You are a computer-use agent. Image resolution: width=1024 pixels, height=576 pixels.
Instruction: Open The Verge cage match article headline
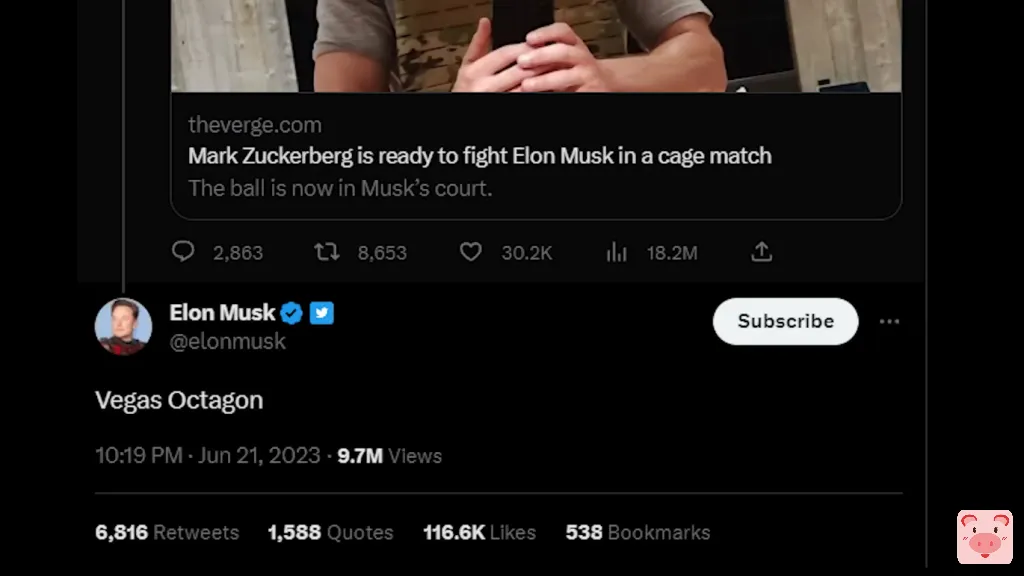tap(479, 156)
